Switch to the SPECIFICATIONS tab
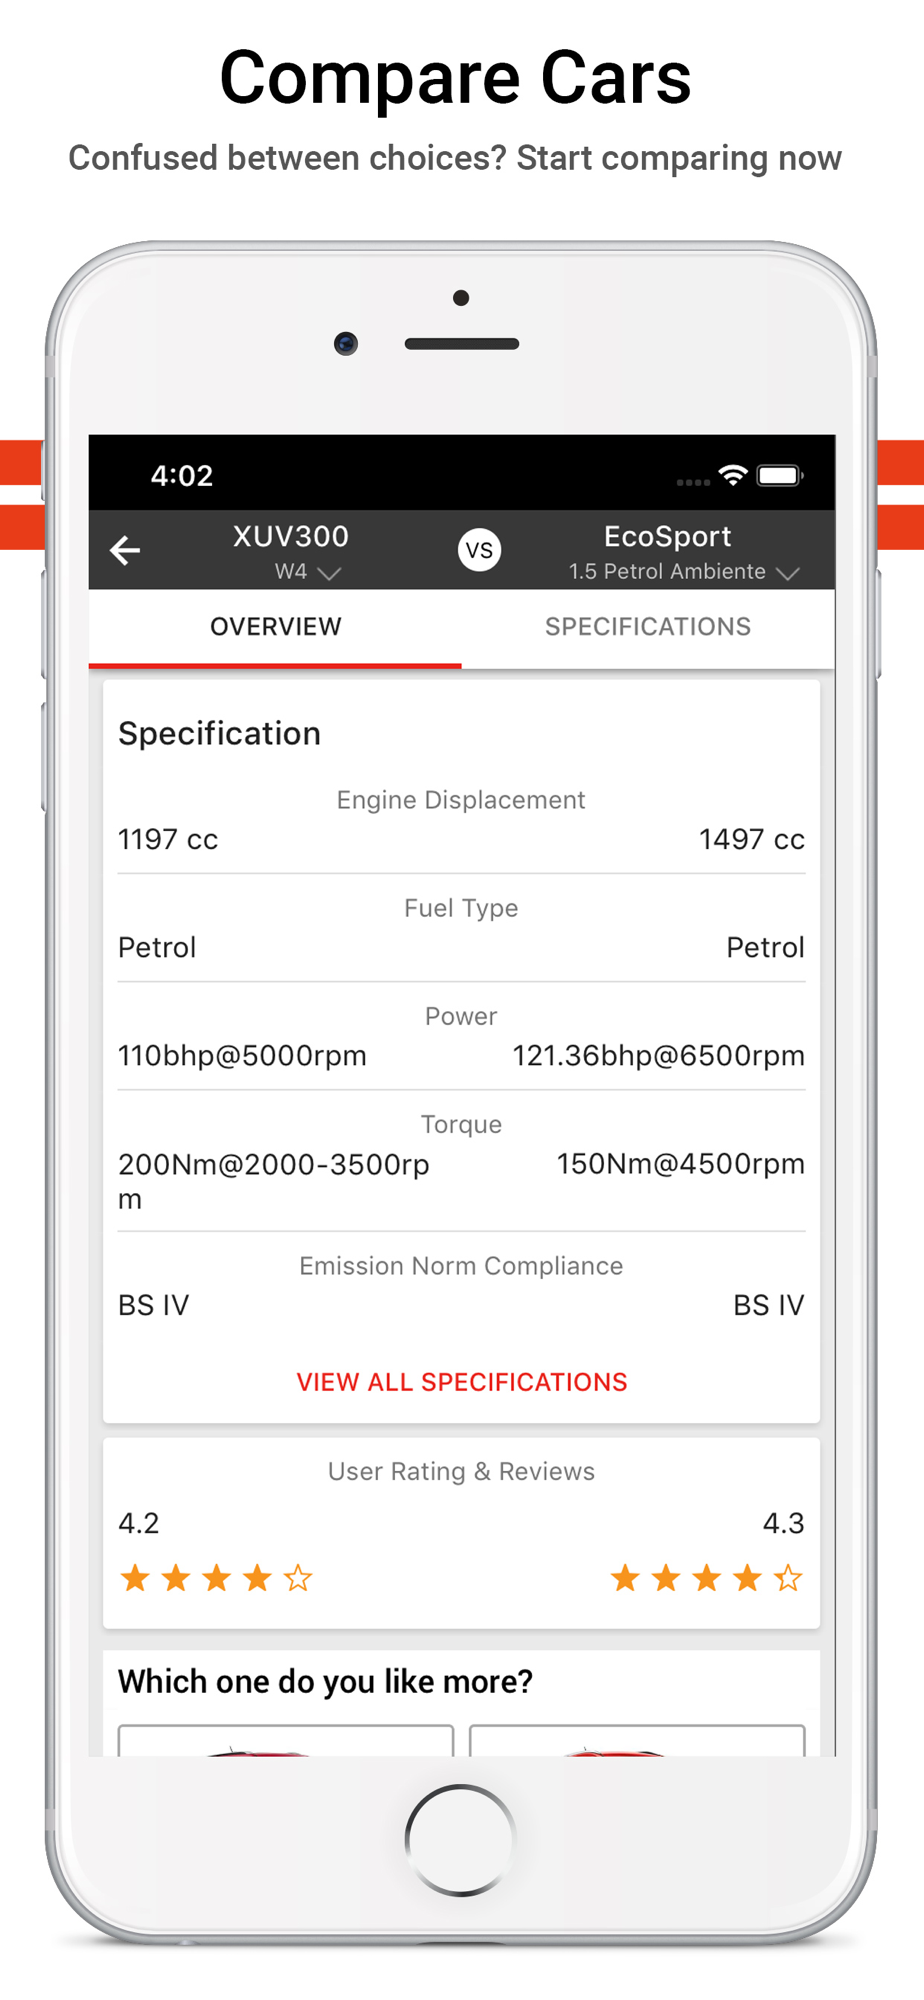The image size is (924, 2000). (x=648, y=627)
